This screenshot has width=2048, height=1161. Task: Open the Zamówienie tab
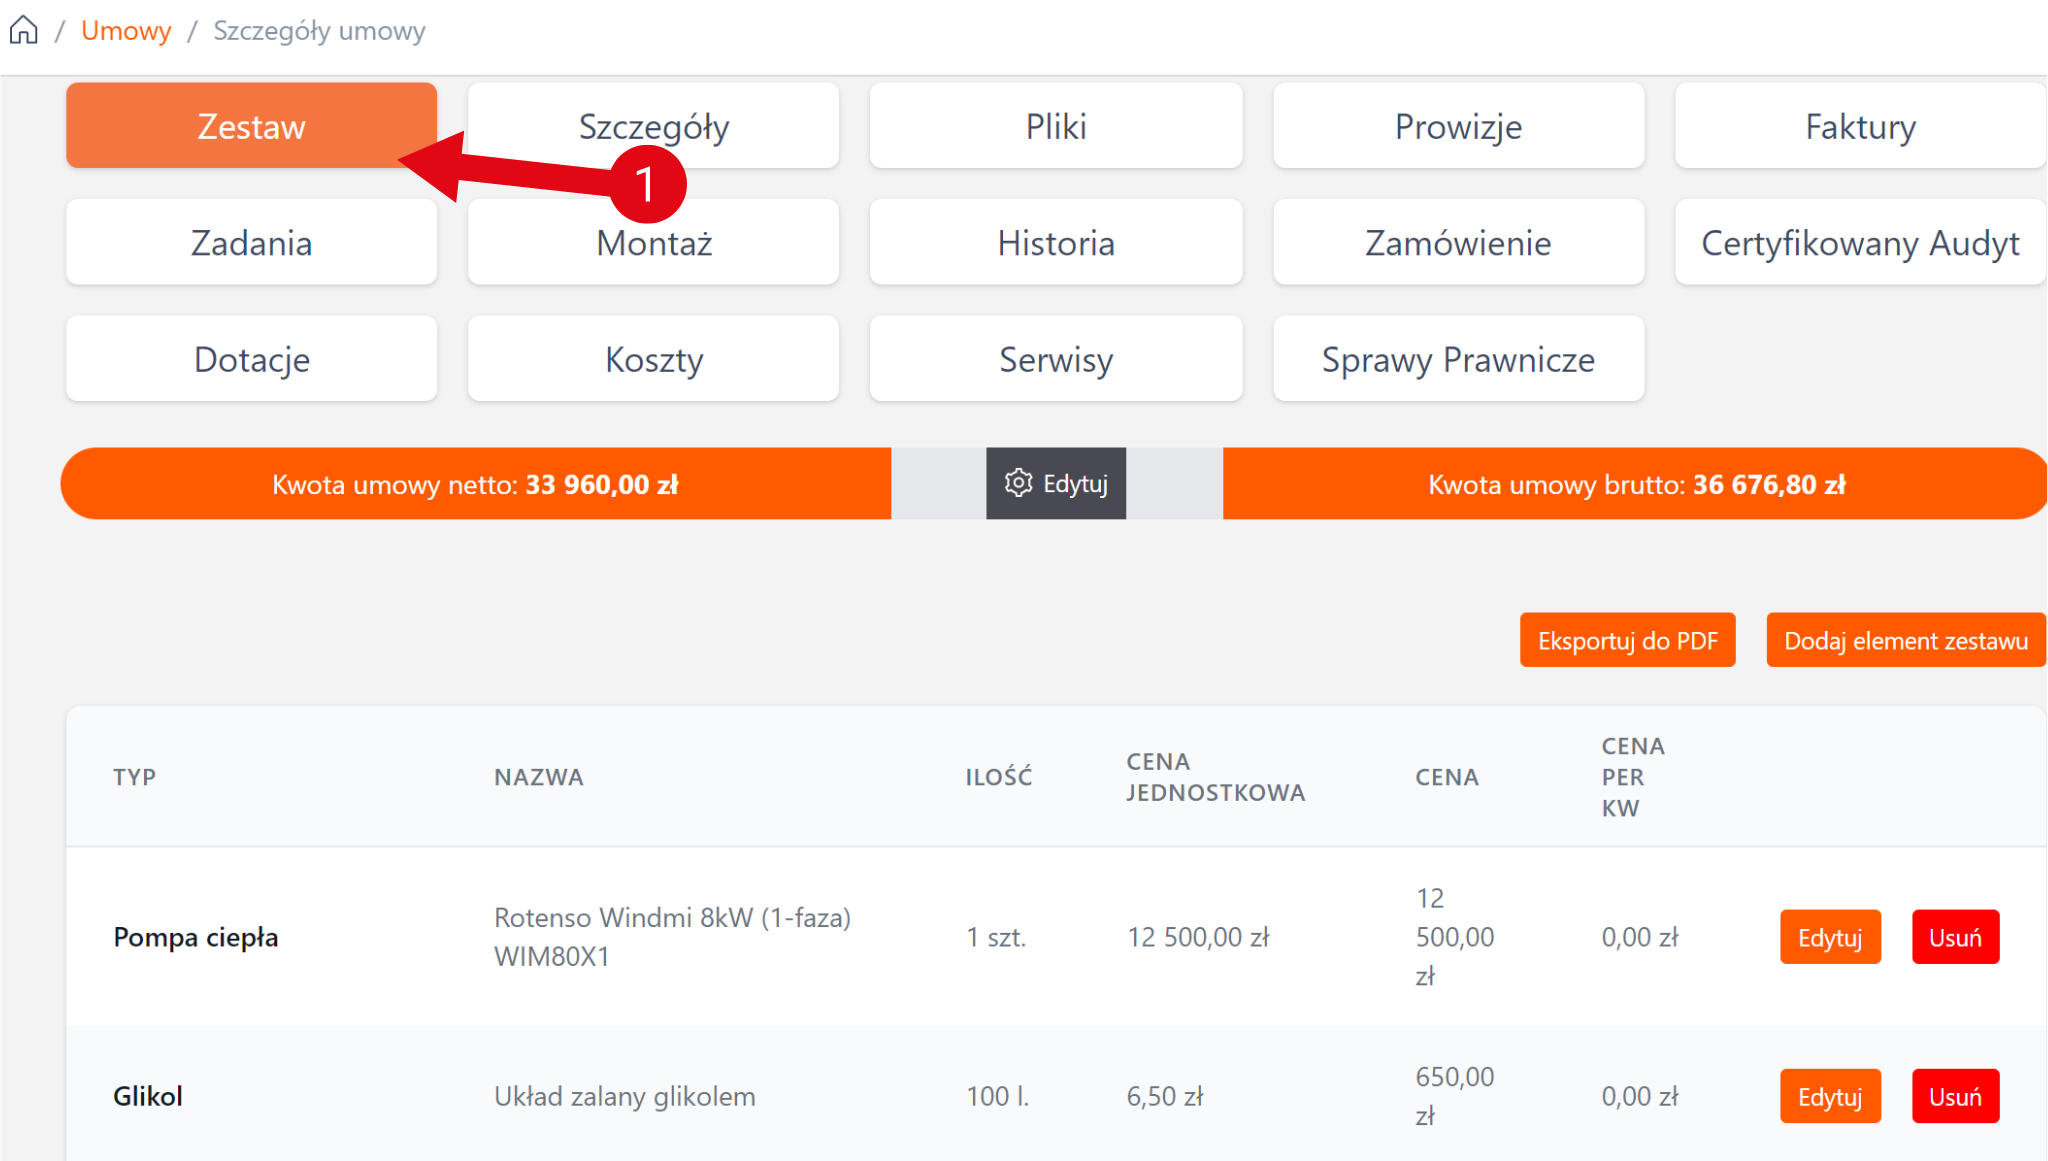click(x=1458, y=243)
